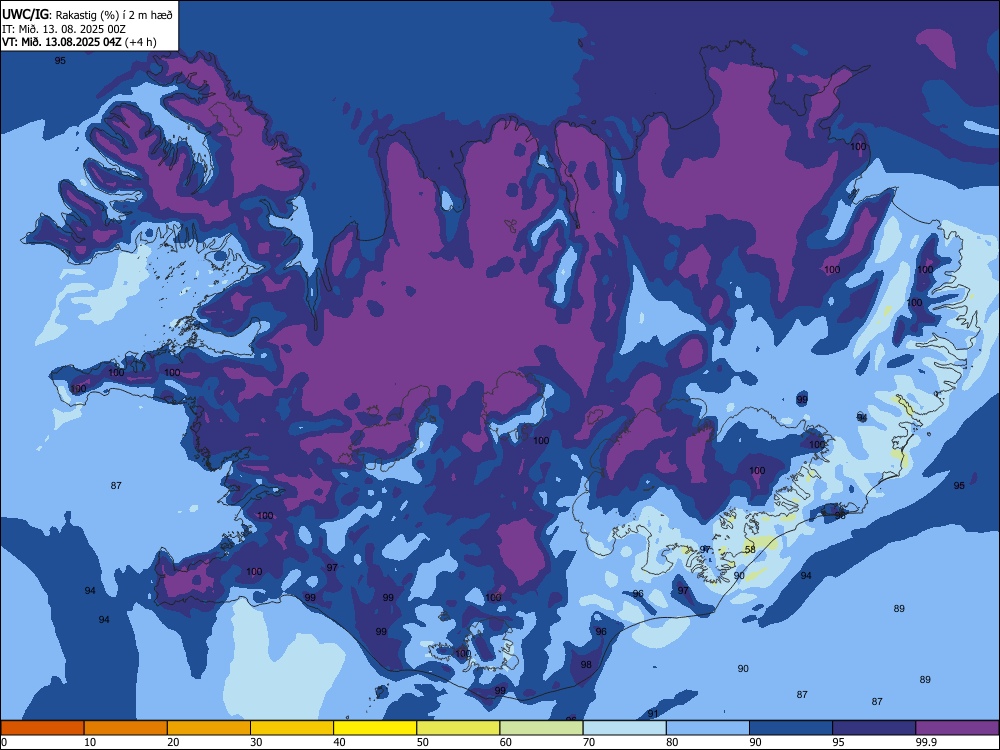This screenshot has height=750, width=1000.
Task: Click the legend tick label '0'
Action: click(x=4, y=742)
